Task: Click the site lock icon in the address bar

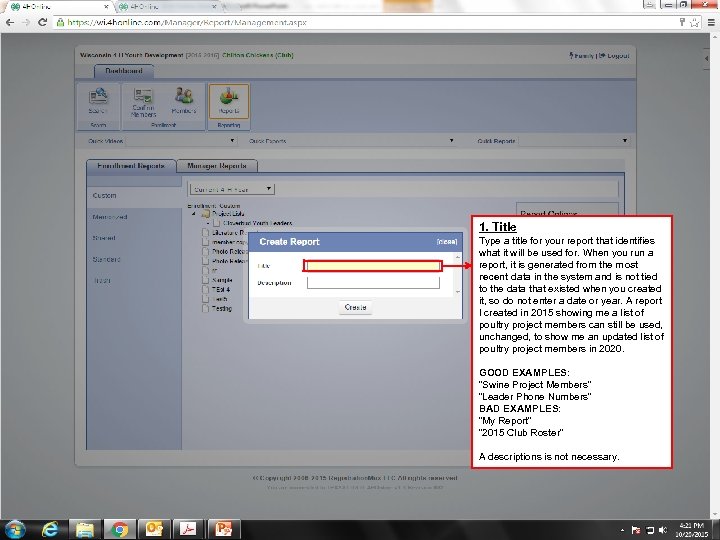Action: (60, 22)
